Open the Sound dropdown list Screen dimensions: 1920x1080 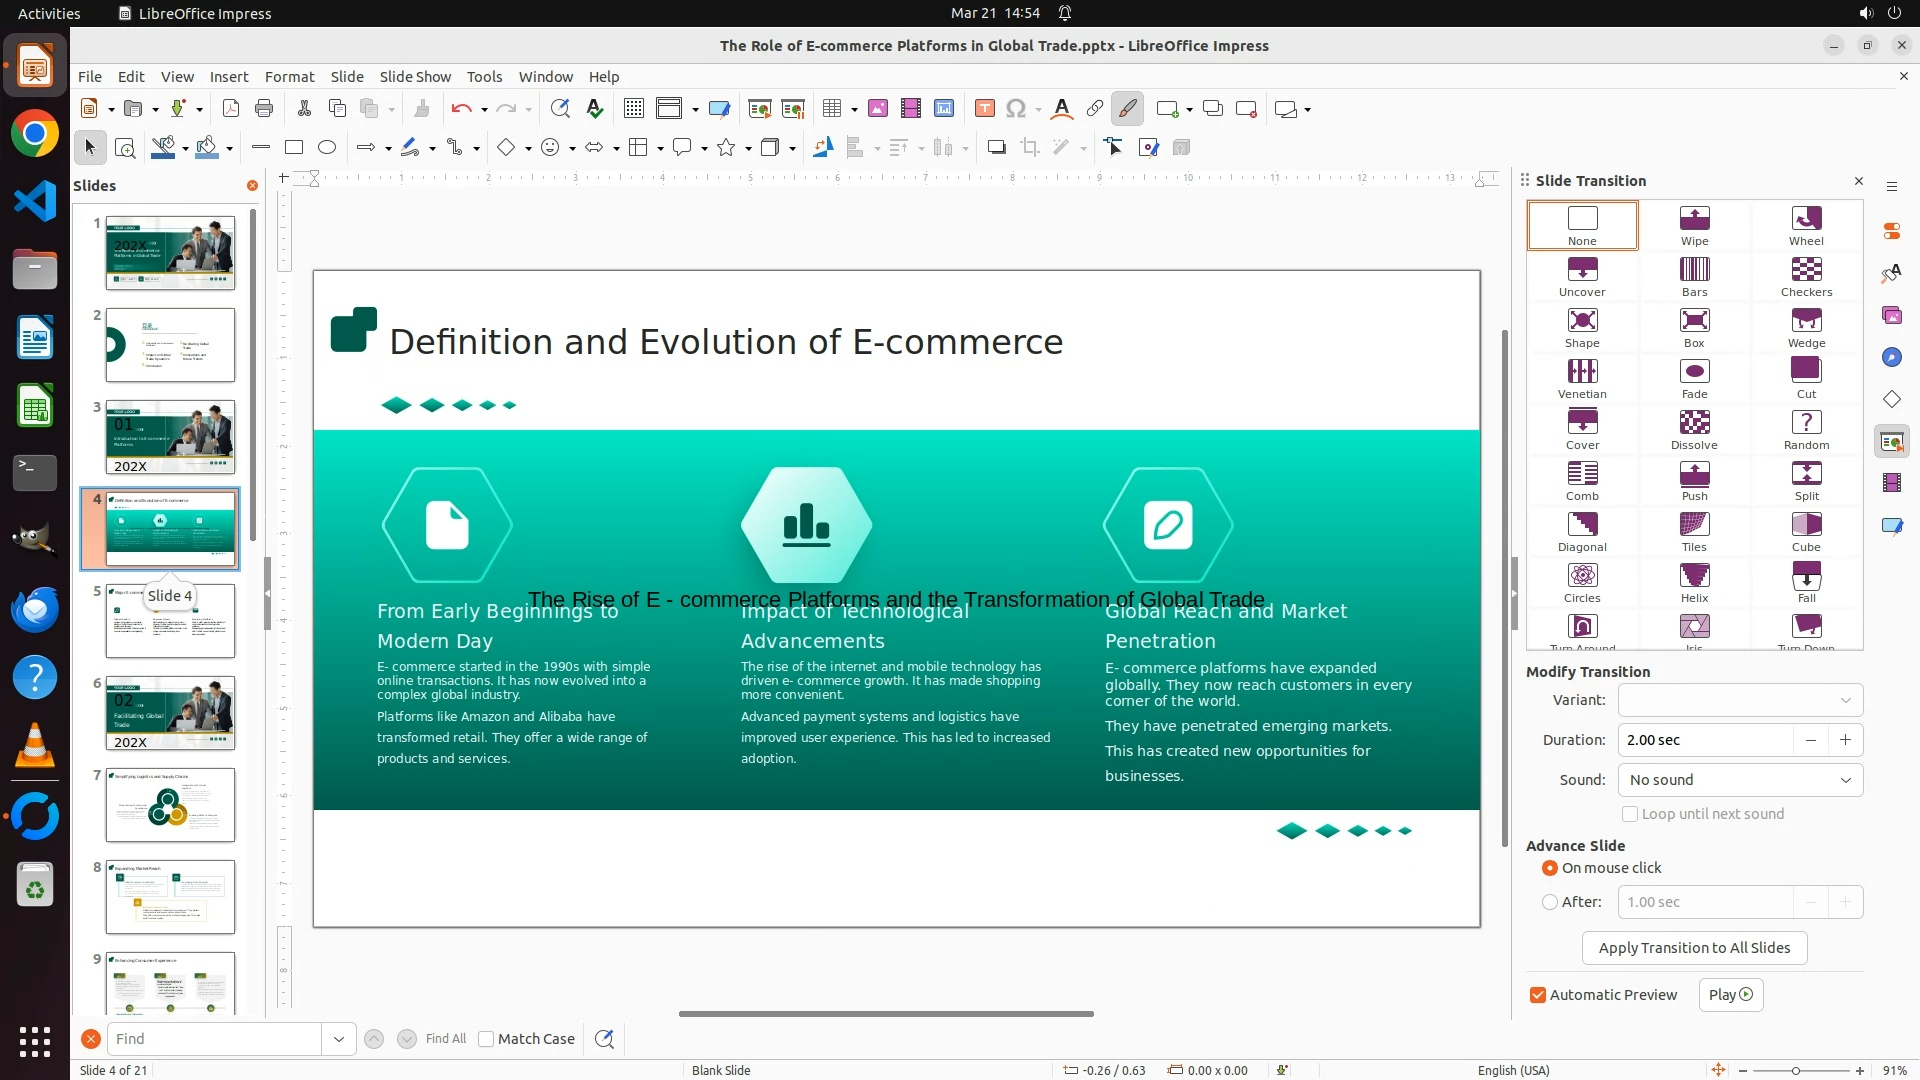(x=1740, y=780)
